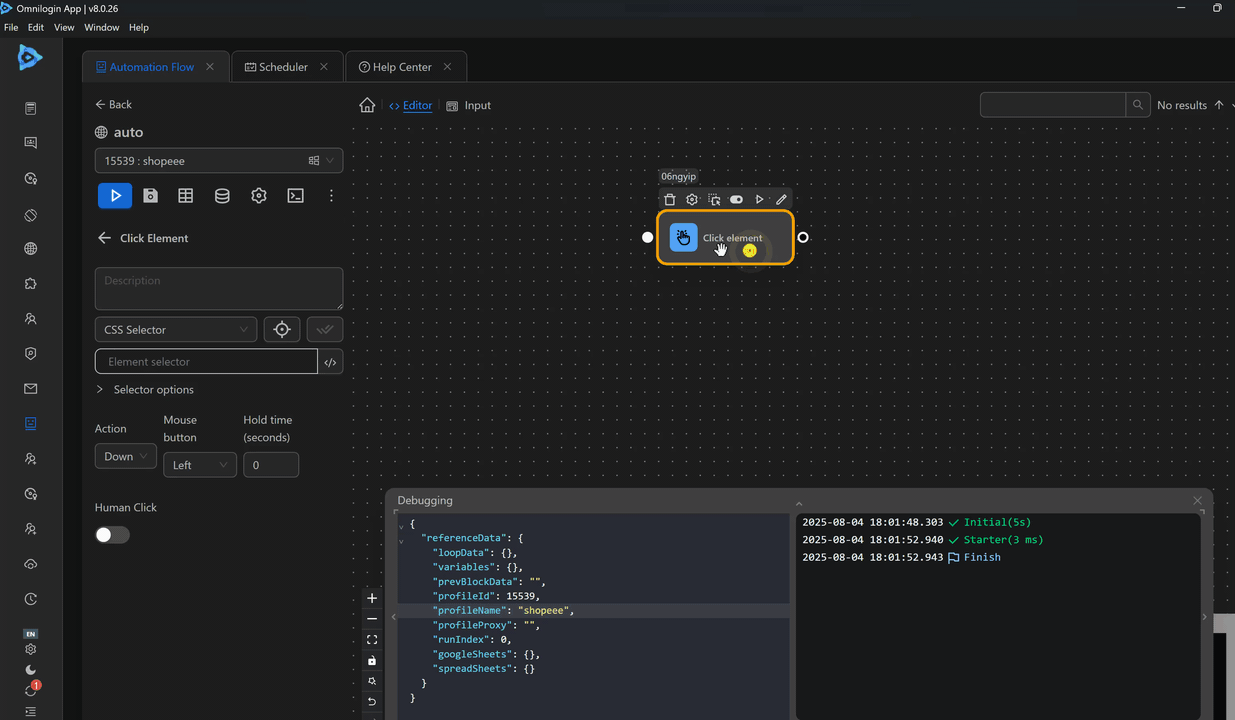Open the Window menu
Viewport: 1235px width, 720px height.
click(x=102, y=28)
